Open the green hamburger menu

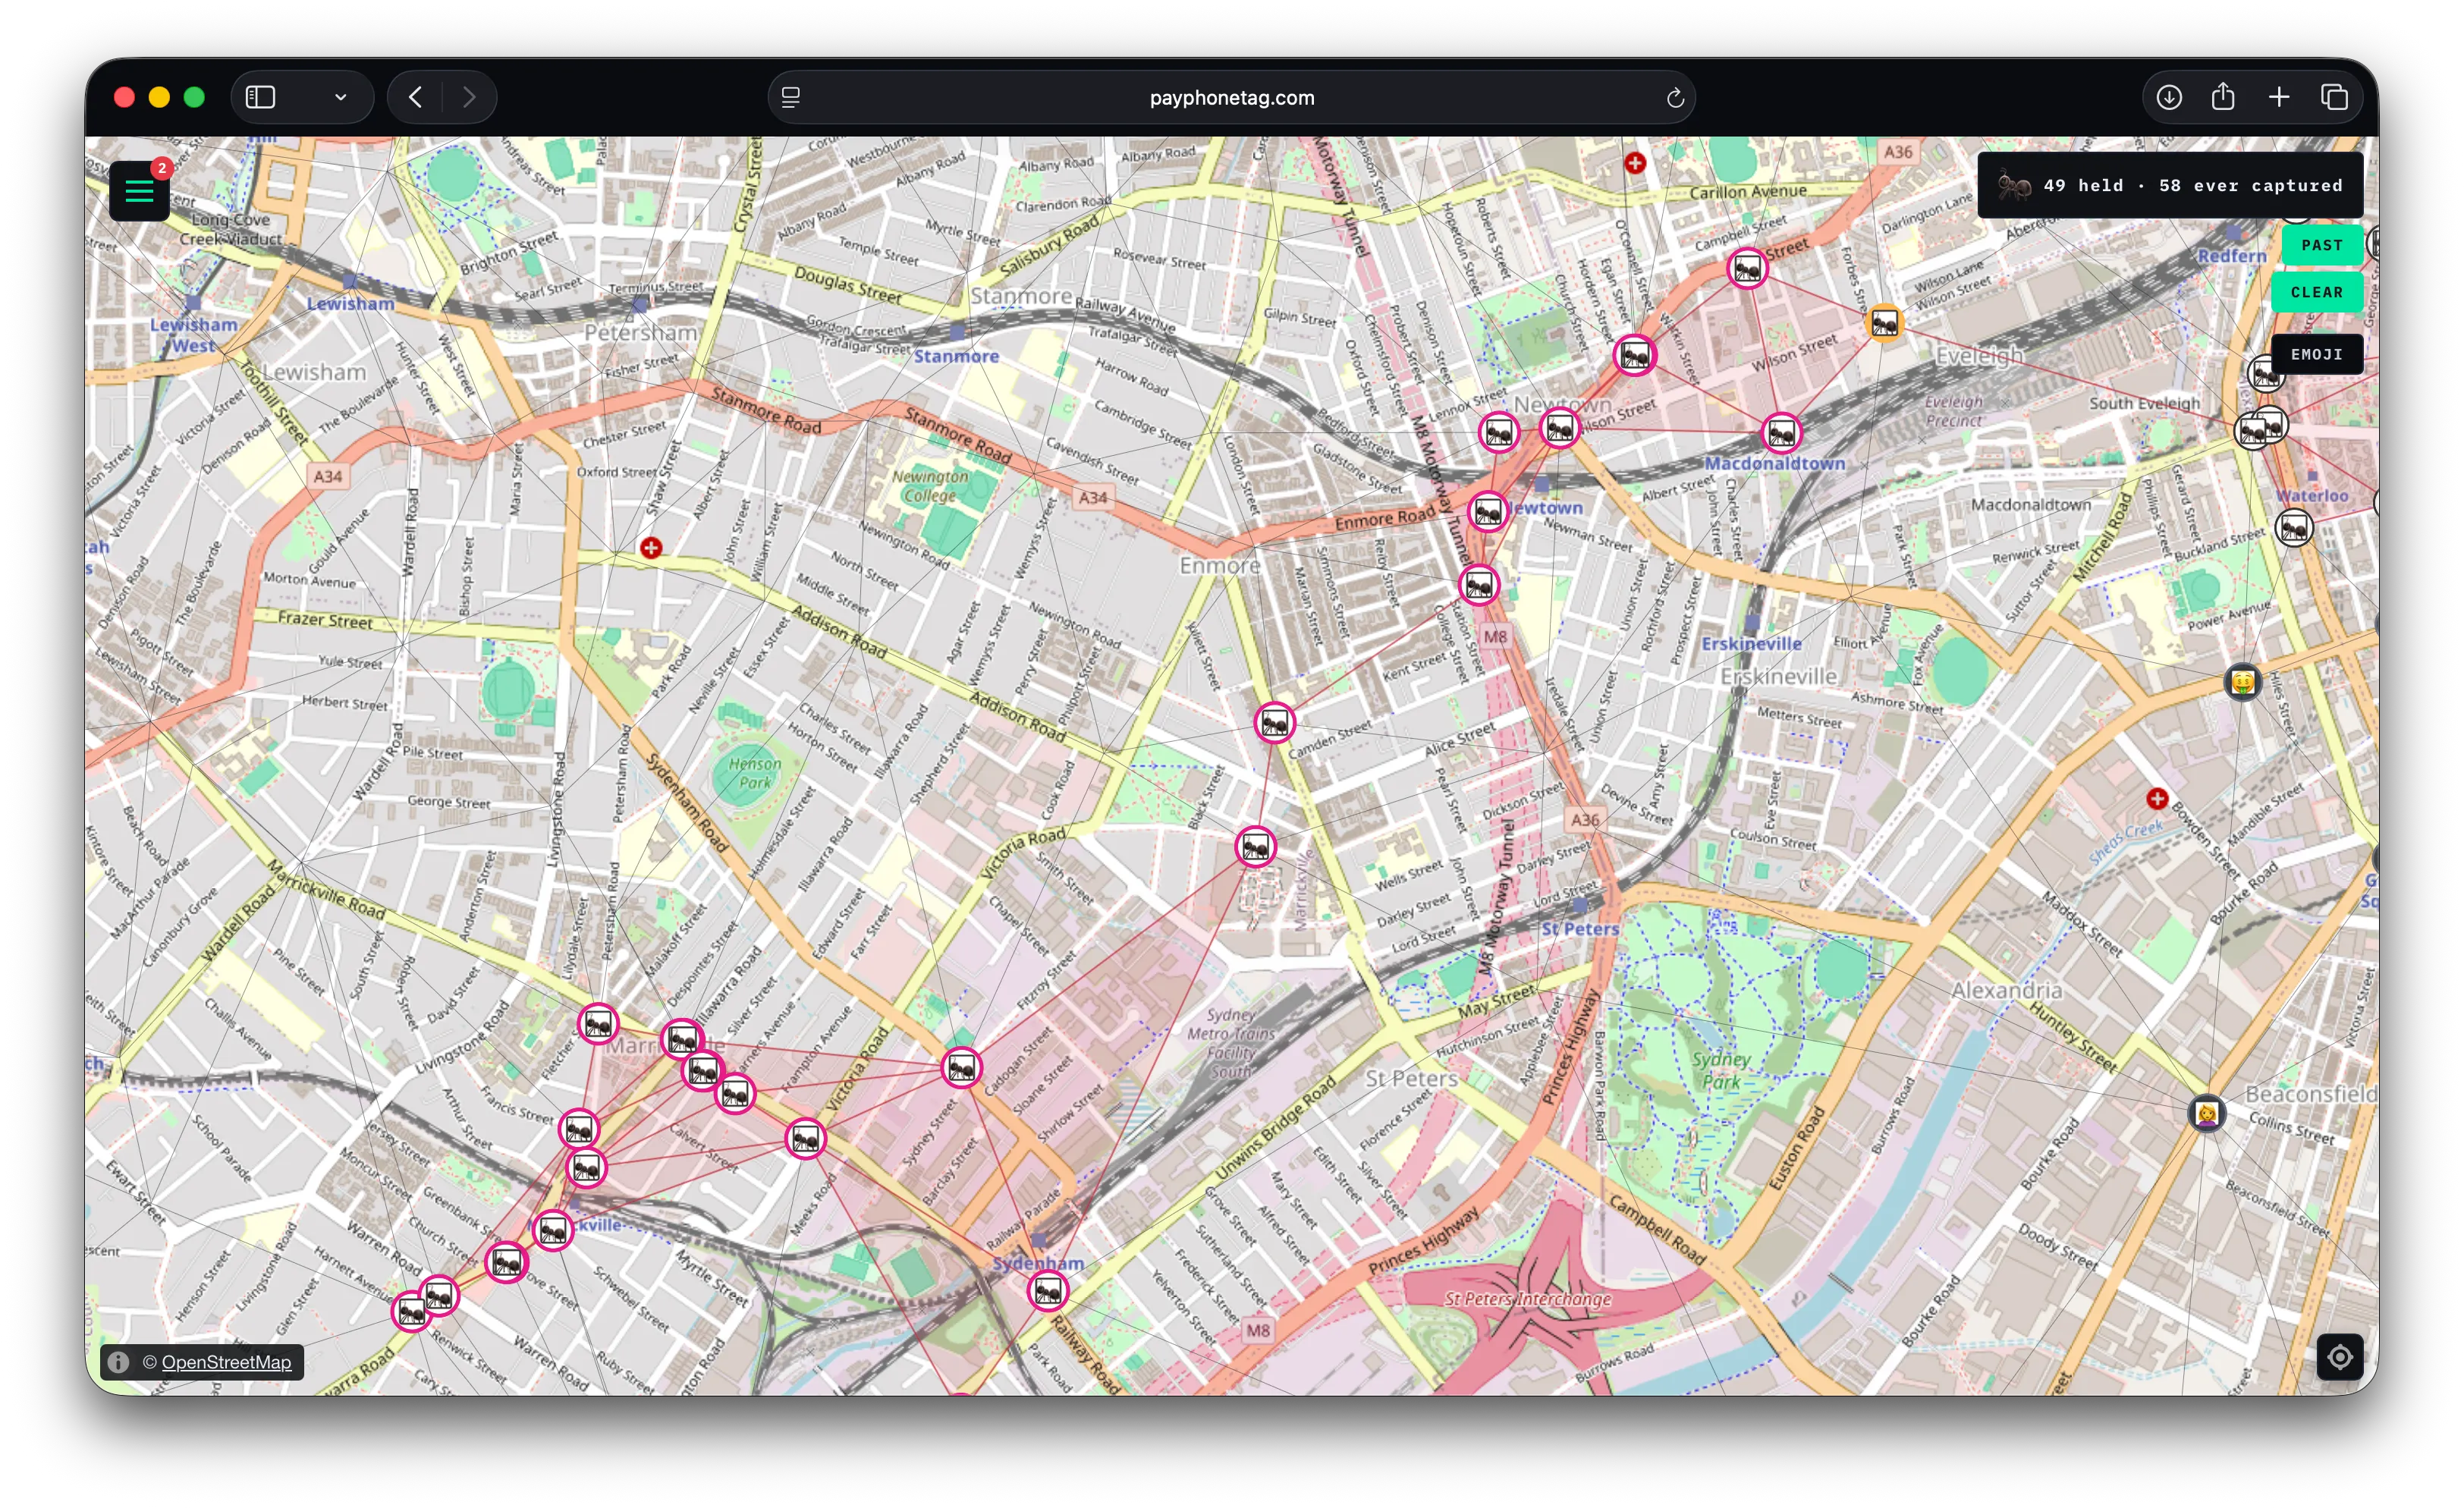pos(139,190)
